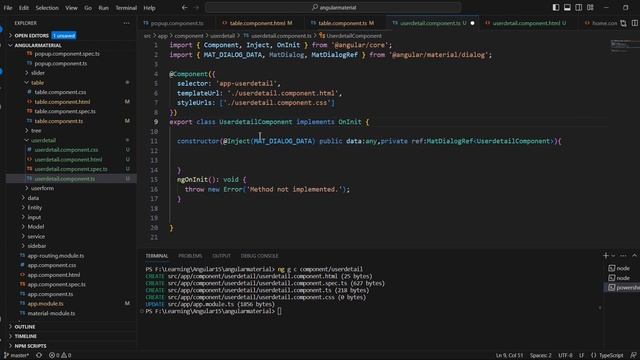
Task: Click the master branch indicator
Action: (17, 355)
